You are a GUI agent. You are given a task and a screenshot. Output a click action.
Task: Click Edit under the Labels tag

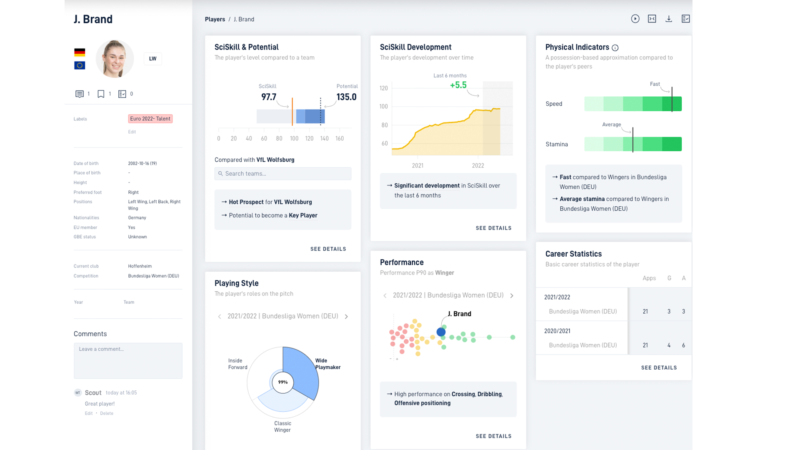(x=132, y=132)
